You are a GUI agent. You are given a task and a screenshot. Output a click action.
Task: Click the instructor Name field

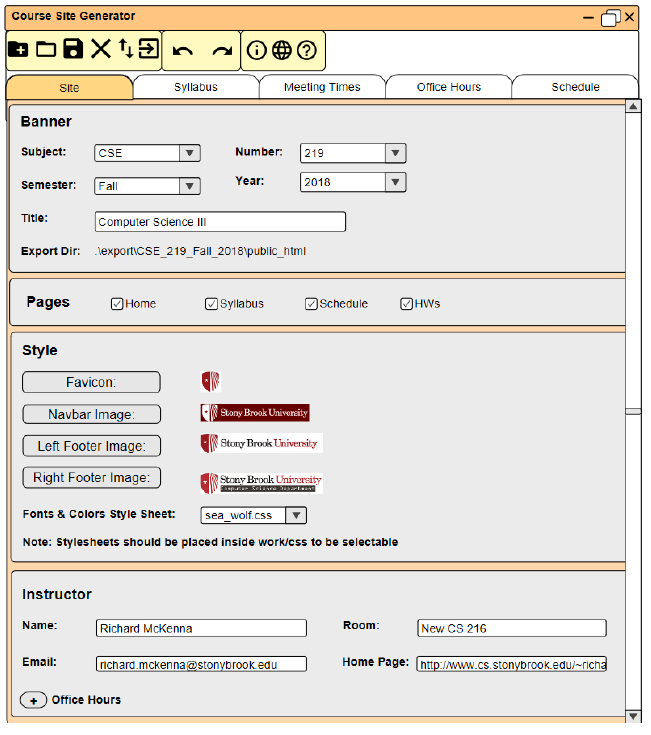click(202, 629)
